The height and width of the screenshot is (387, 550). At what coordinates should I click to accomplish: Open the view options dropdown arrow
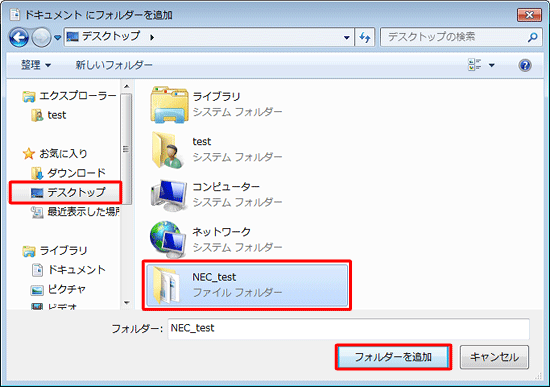492,65
